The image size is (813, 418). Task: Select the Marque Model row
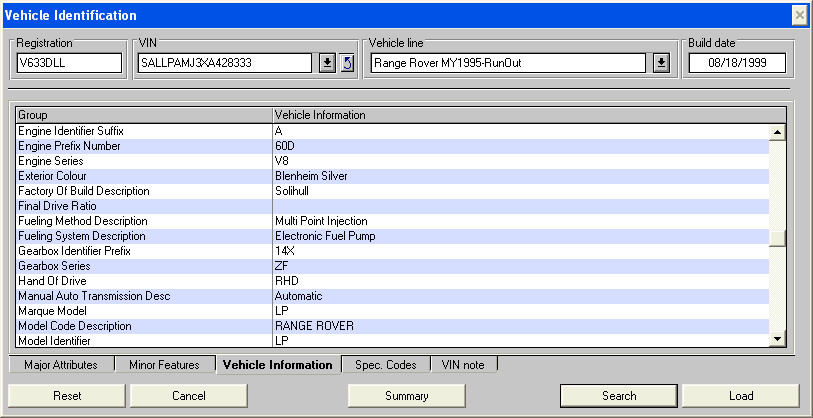[x=393, y=312]
